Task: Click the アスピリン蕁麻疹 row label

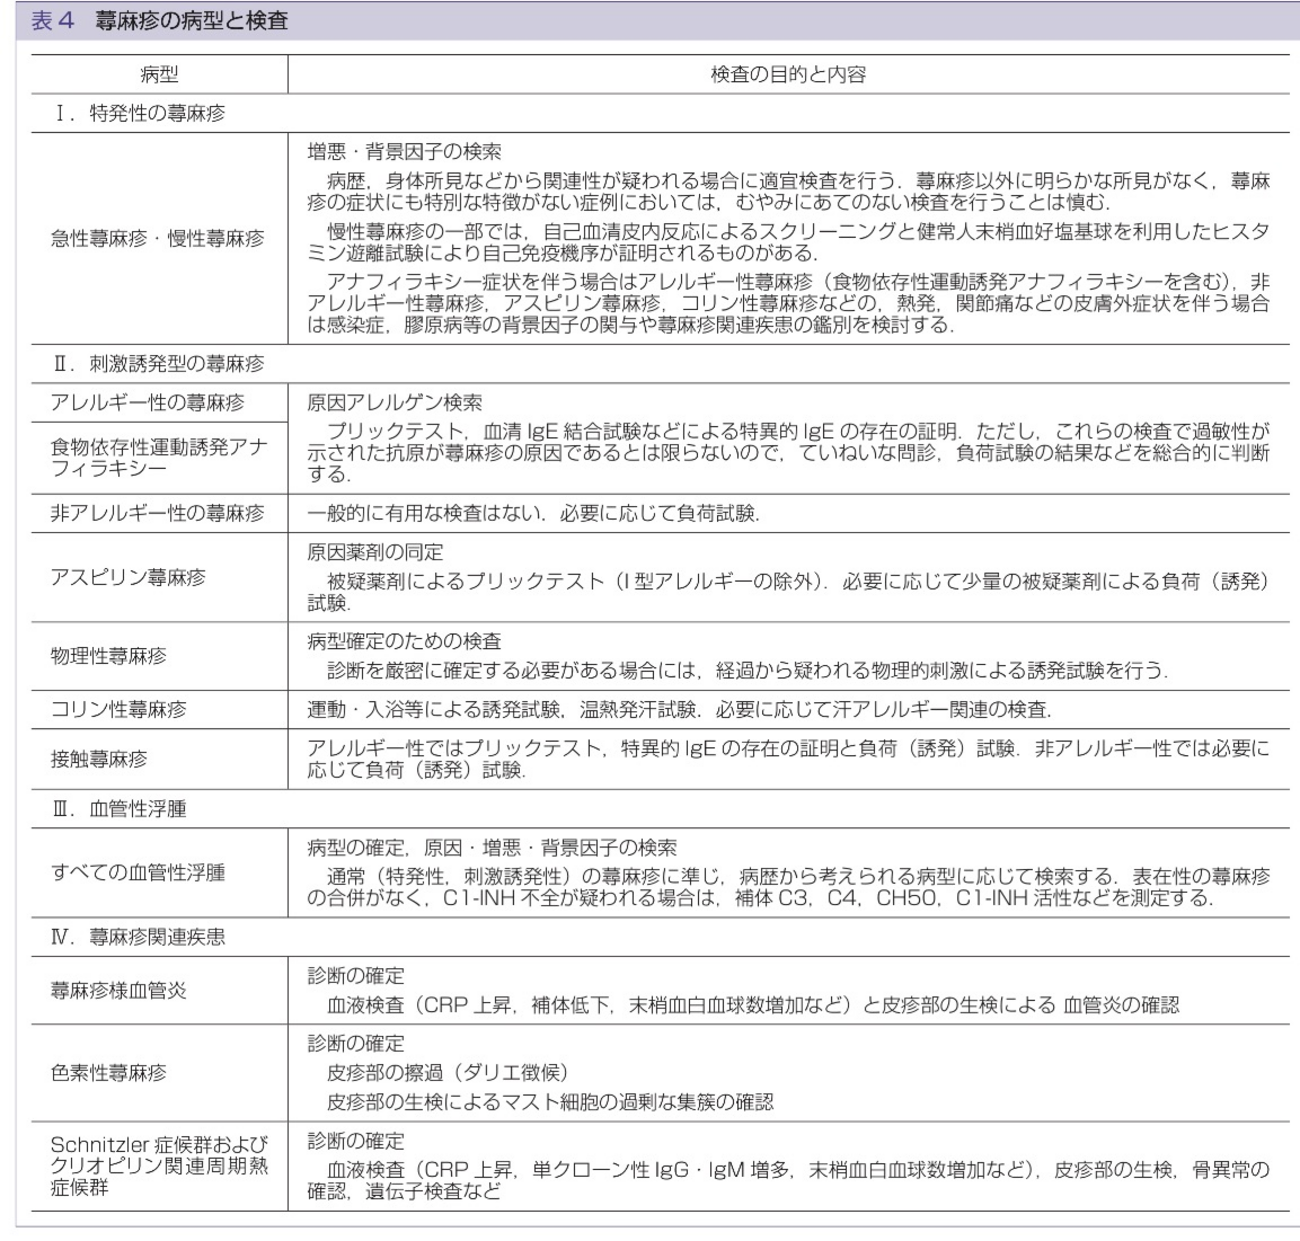Action: [128, 577]
